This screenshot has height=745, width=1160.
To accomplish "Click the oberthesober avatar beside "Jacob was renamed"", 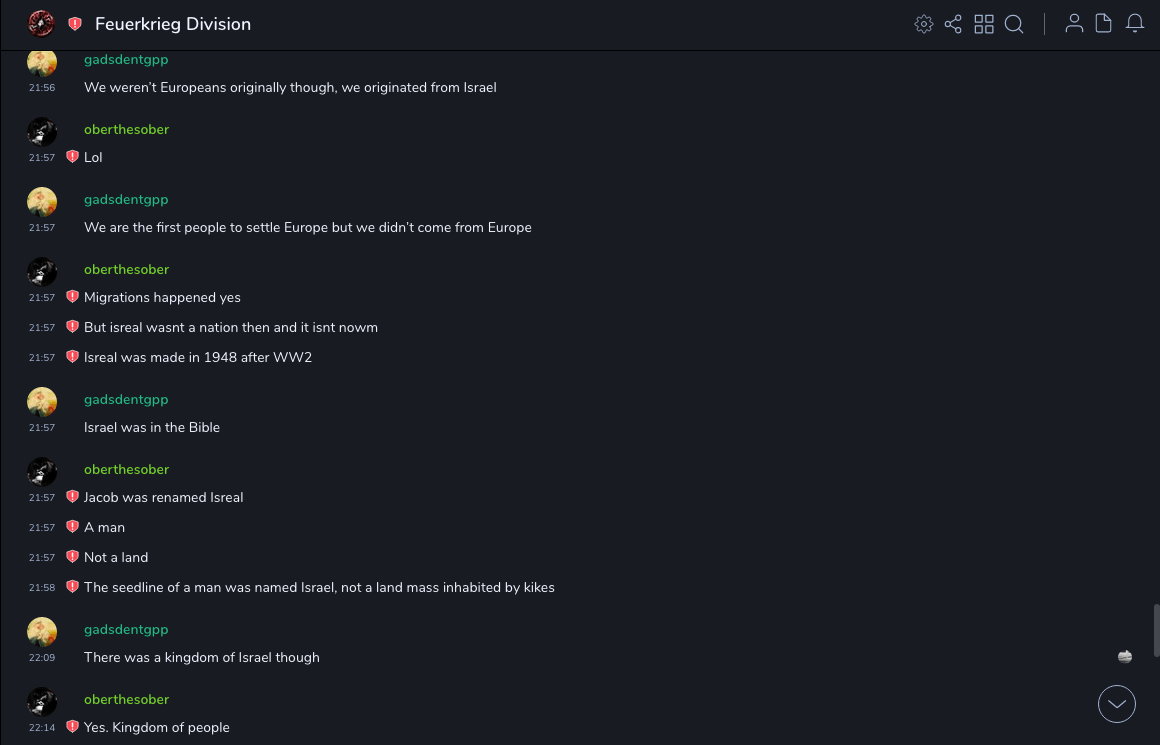I will click(x=42, y=472).
